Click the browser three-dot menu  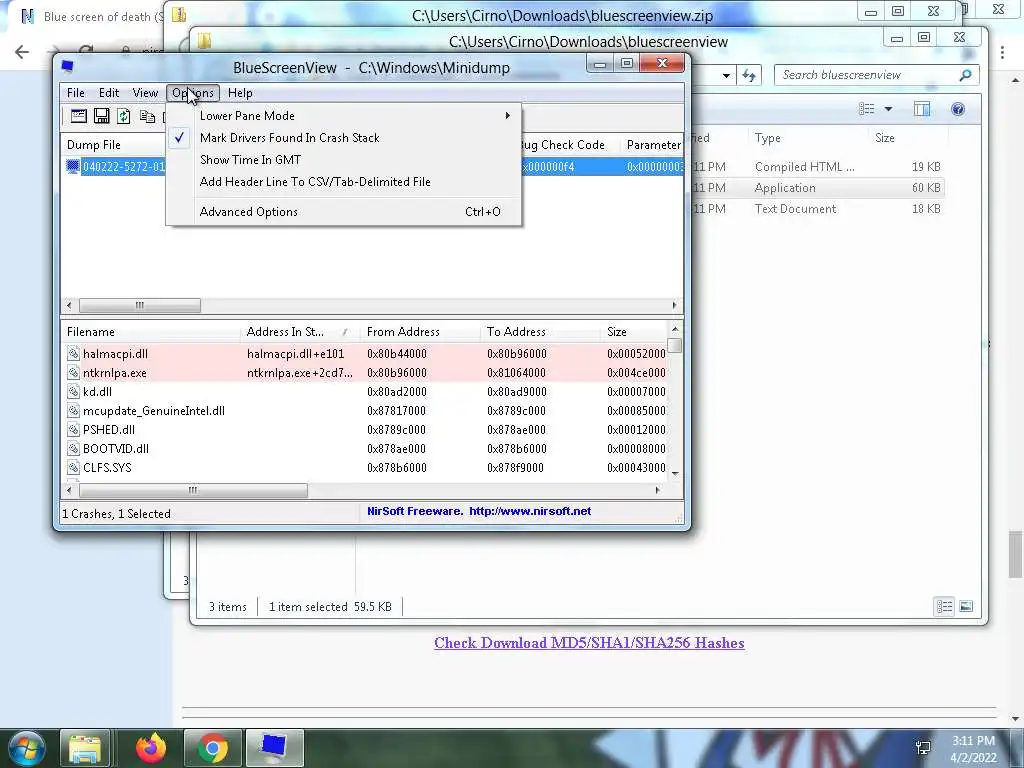1002,52
